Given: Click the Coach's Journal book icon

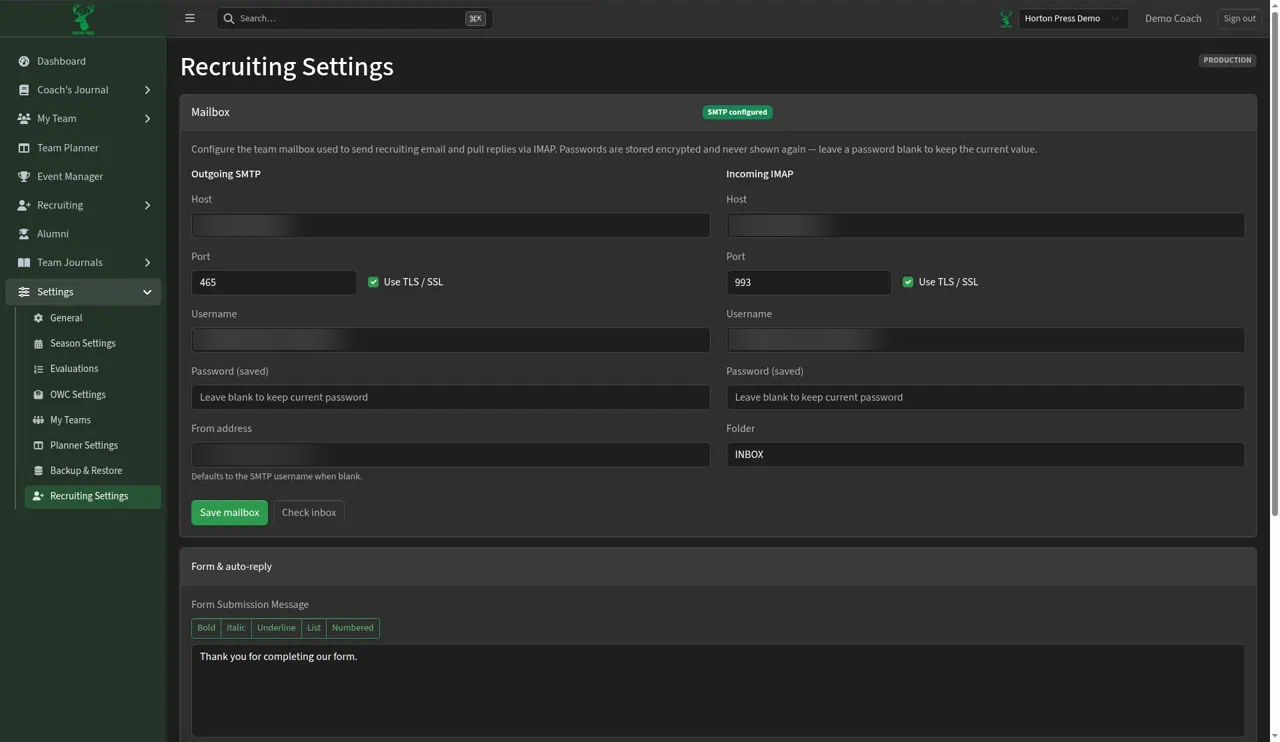Looking at the screenshot, I should [x=24, y=90].
